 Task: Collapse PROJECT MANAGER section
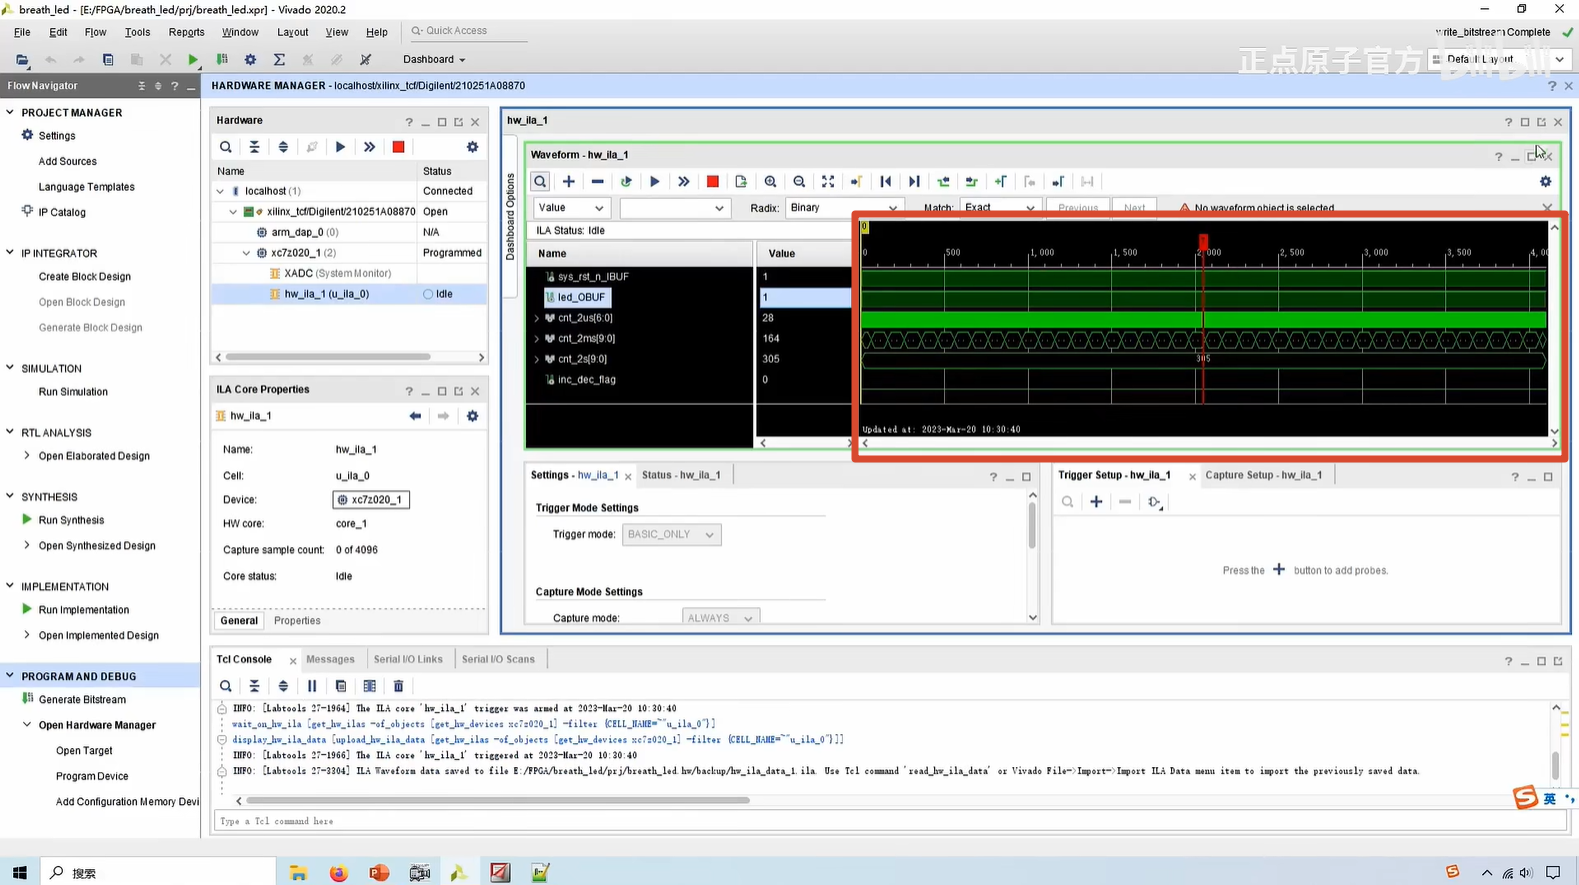coord(10,112)
